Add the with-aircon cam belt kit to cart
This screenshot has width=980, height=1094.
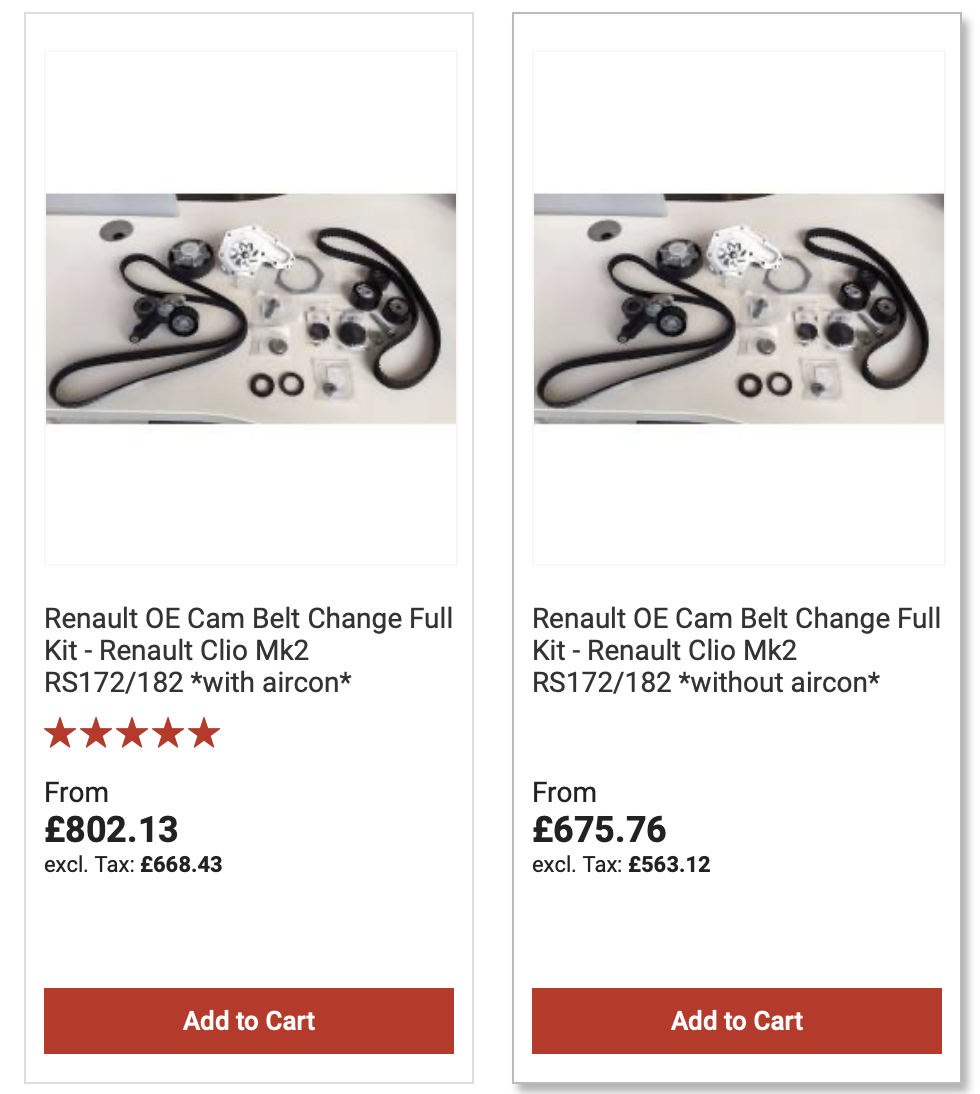[249, 1021]
